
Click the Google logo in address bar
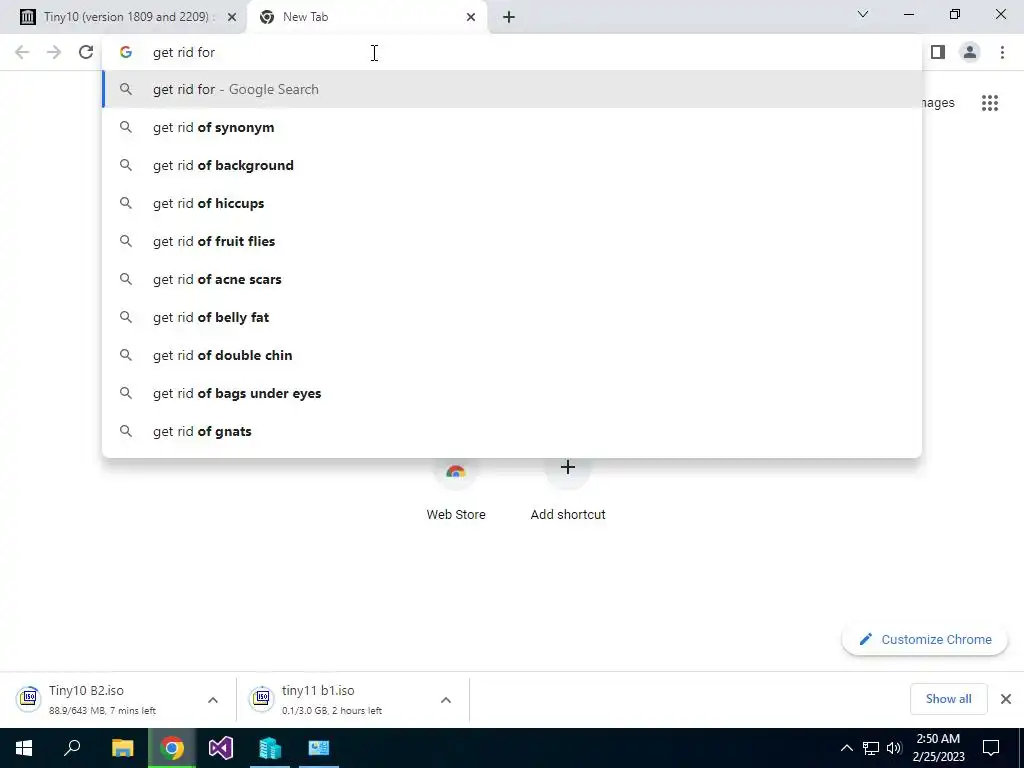[126, 52]
